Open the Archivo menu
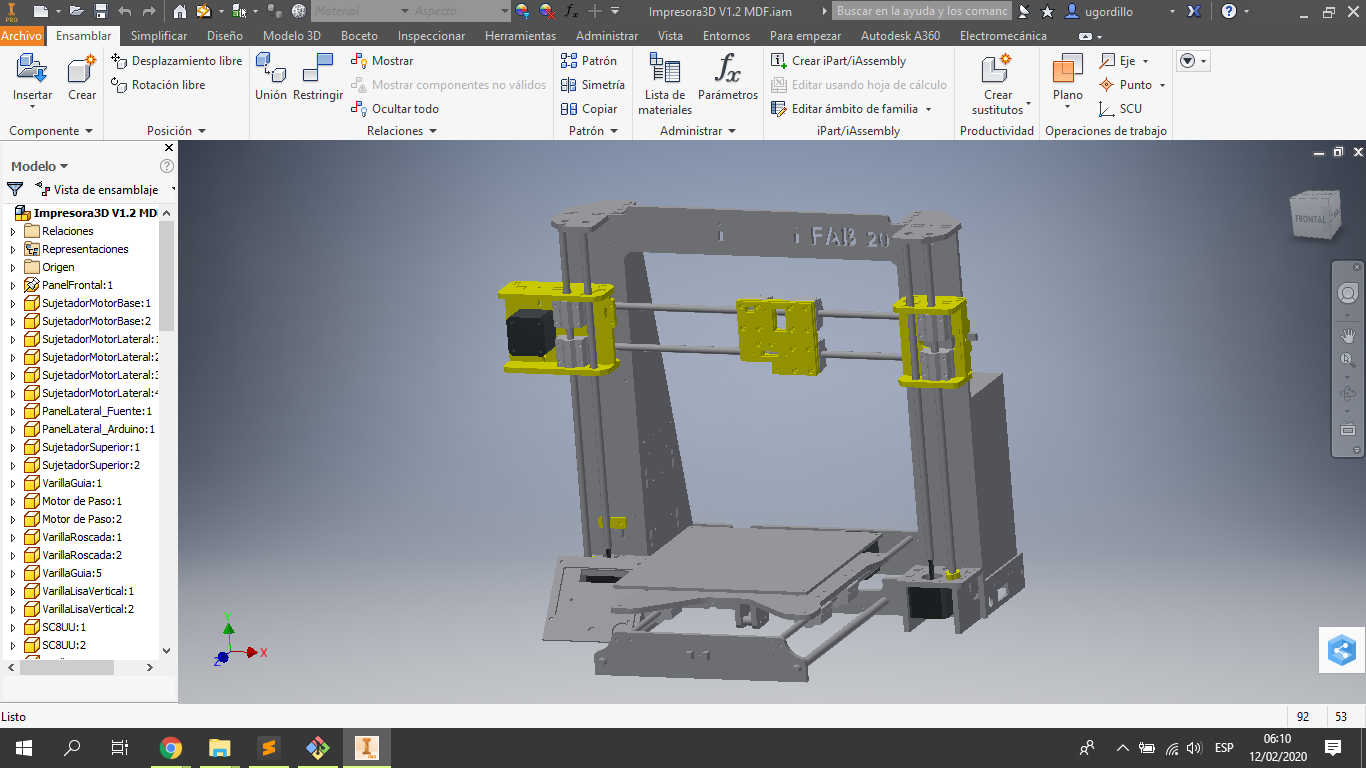Screen dimensions: 1366x768 coord(22,36)
